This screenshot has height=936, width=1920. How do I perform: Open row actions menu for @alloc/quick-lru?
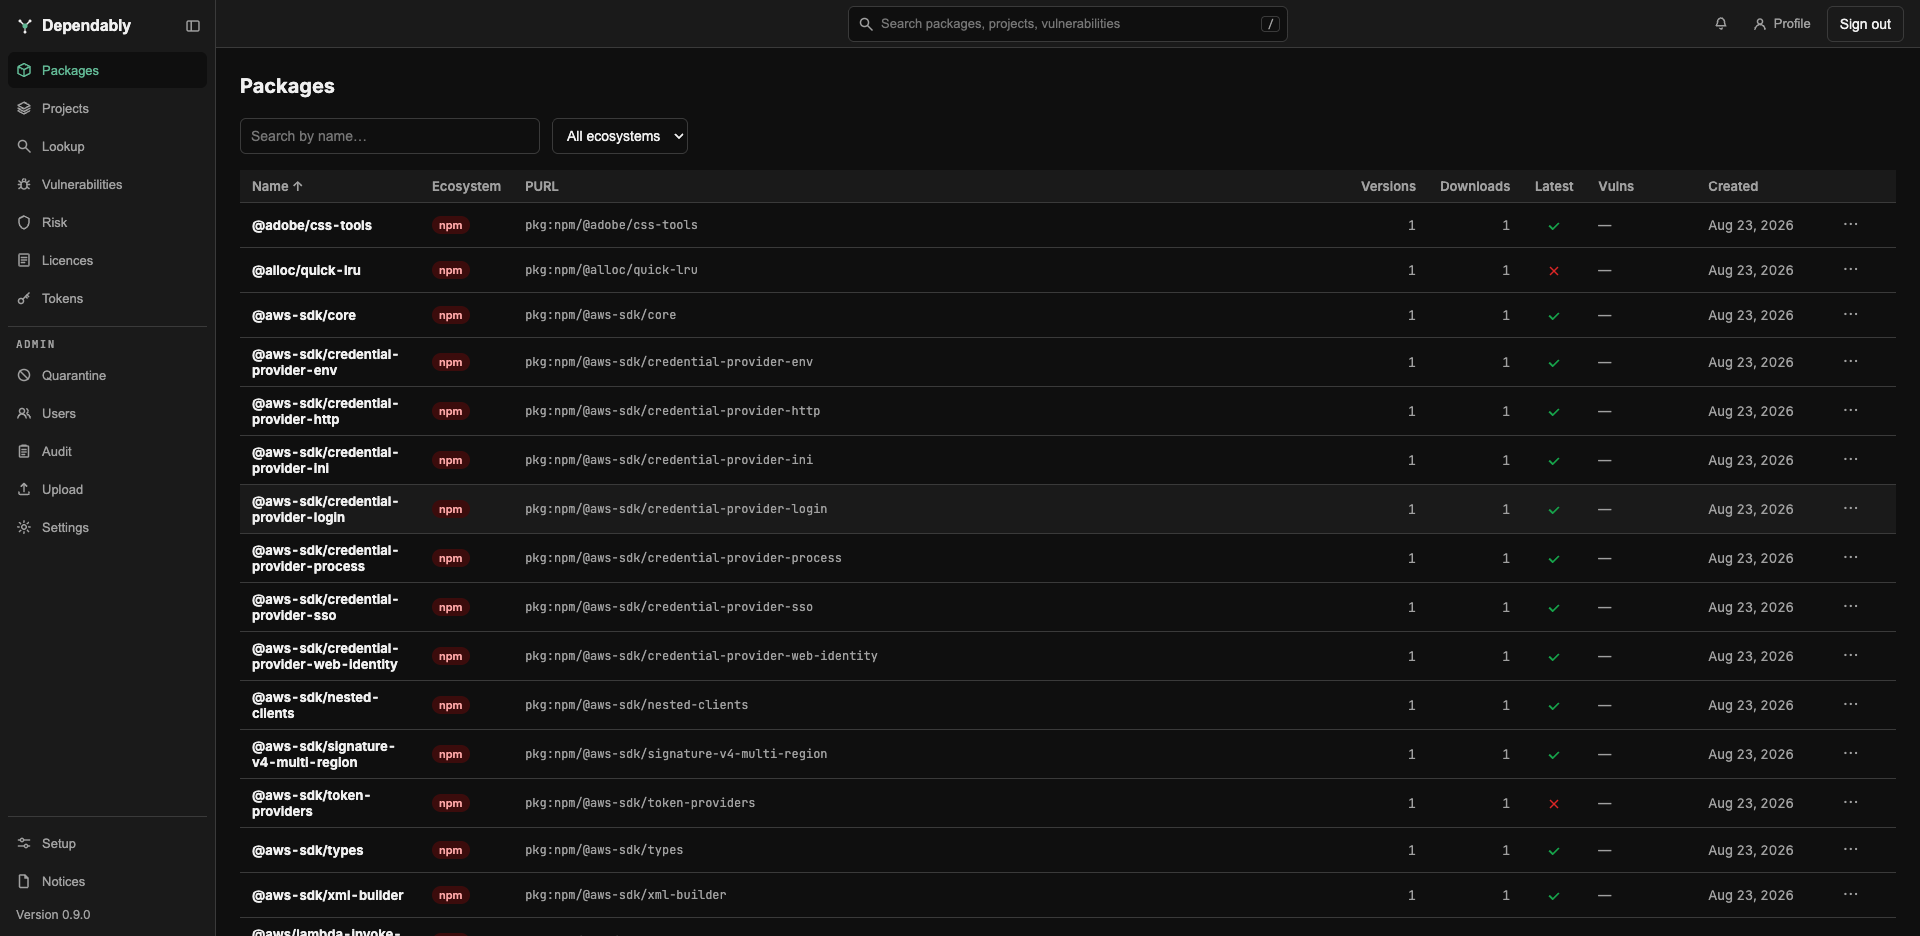pyautogui.click(x=1850, y=270)
